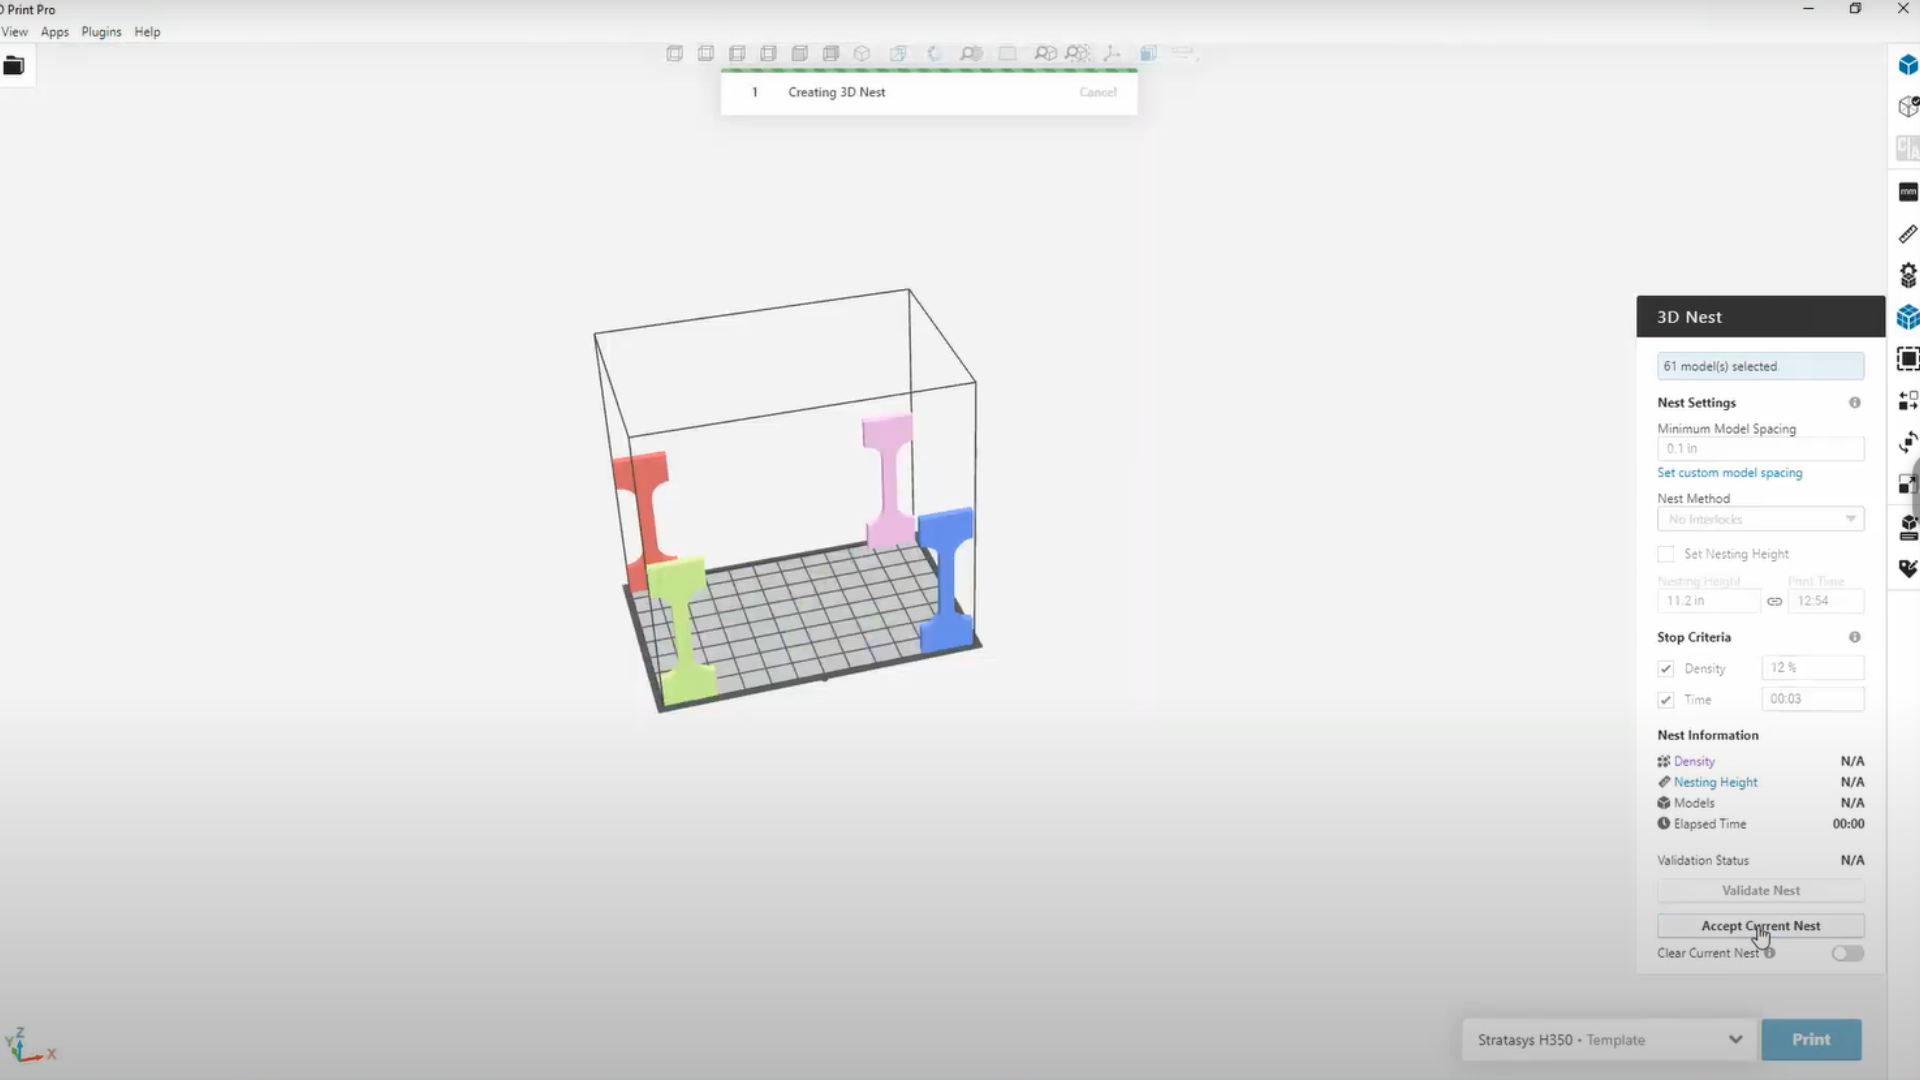Open the View menu

(15, 32)
